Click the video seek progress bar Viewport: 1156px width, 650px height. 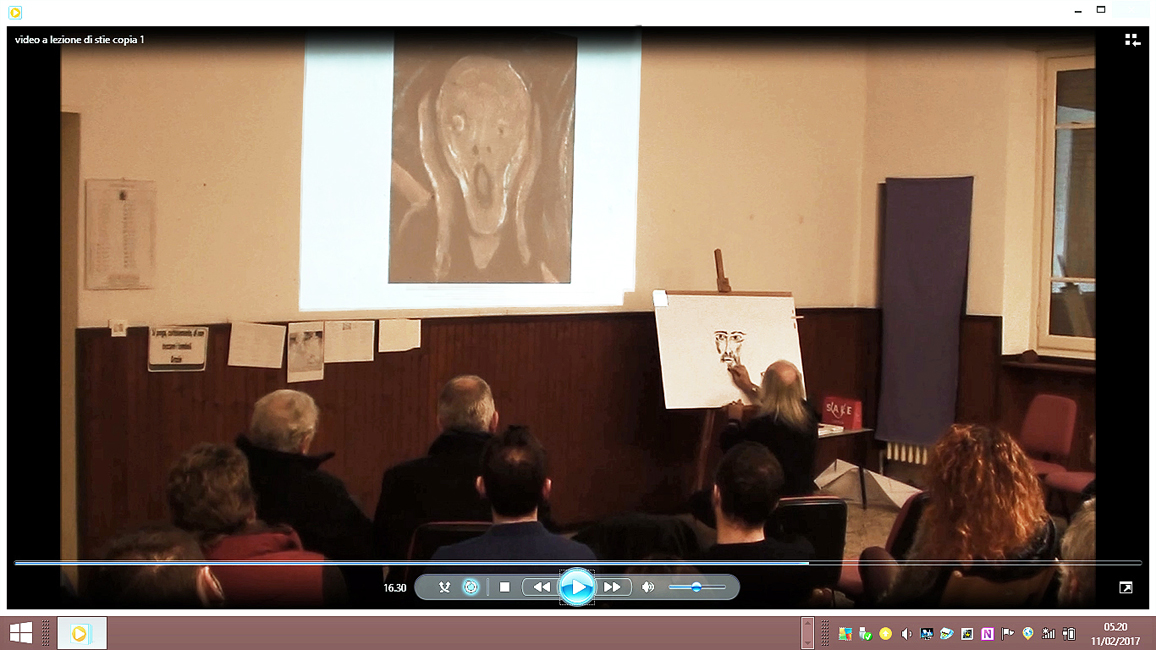(x=577, y=563)
